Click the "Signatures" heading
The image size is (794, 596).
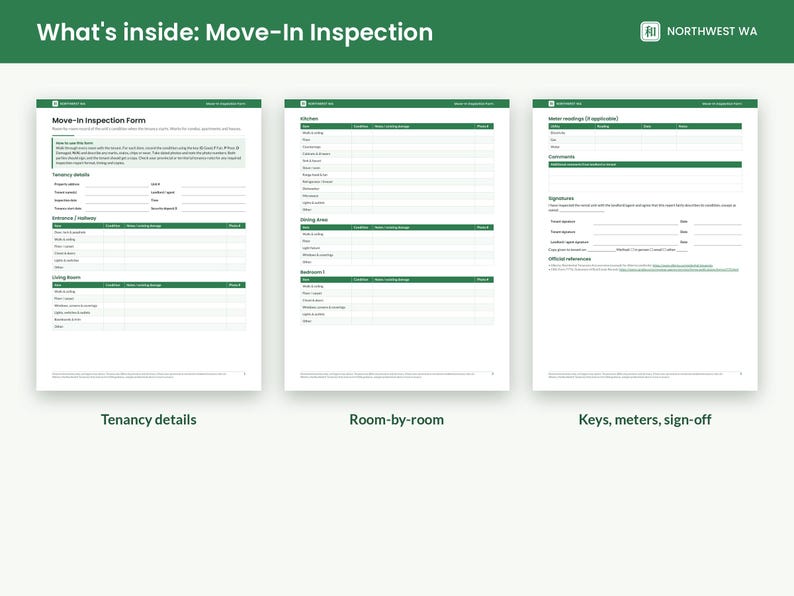coord(561,198)
